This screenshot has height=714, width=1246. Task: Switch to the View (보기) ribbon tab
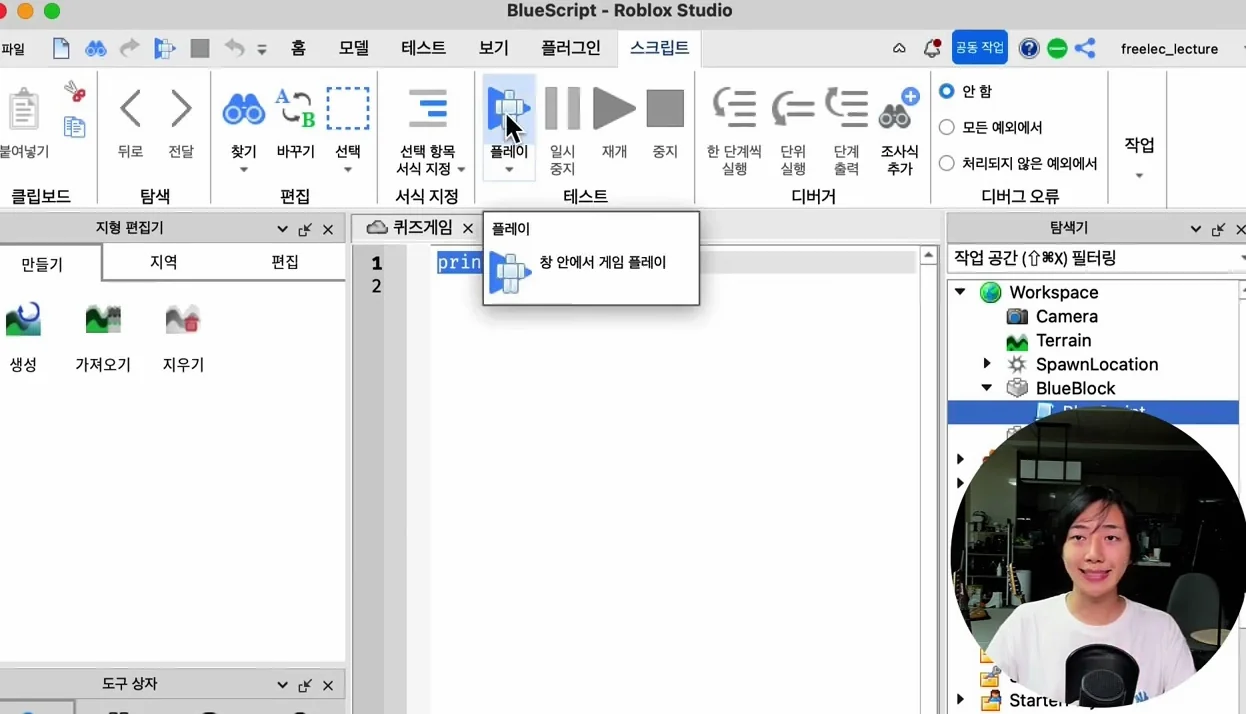pos(493,47)
